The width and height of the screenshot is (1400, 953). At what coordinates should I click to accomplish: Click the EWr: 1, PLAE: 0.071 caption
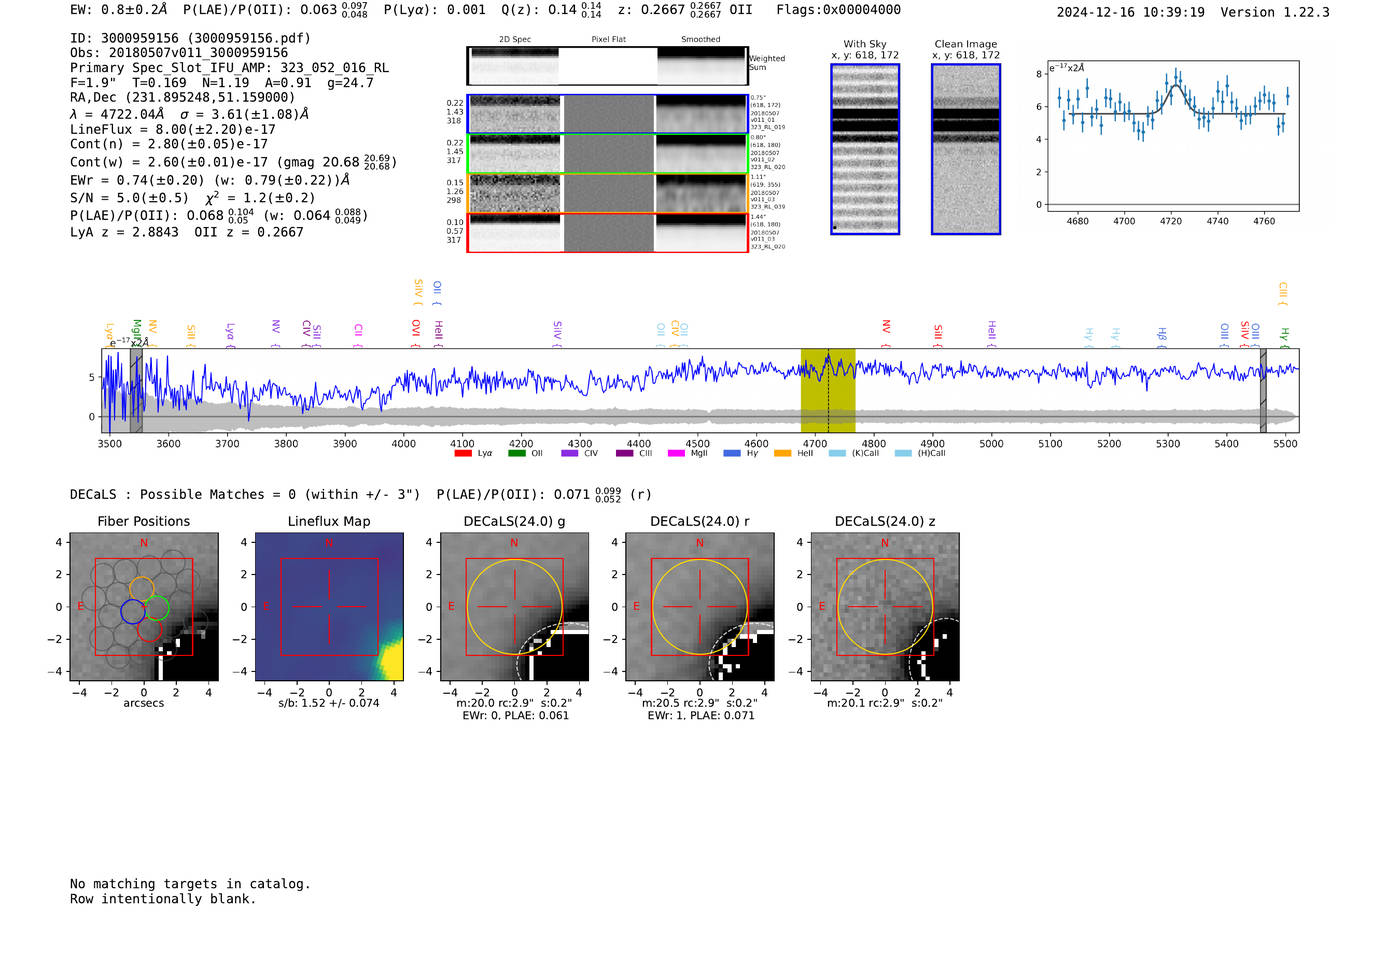[701, 715]
